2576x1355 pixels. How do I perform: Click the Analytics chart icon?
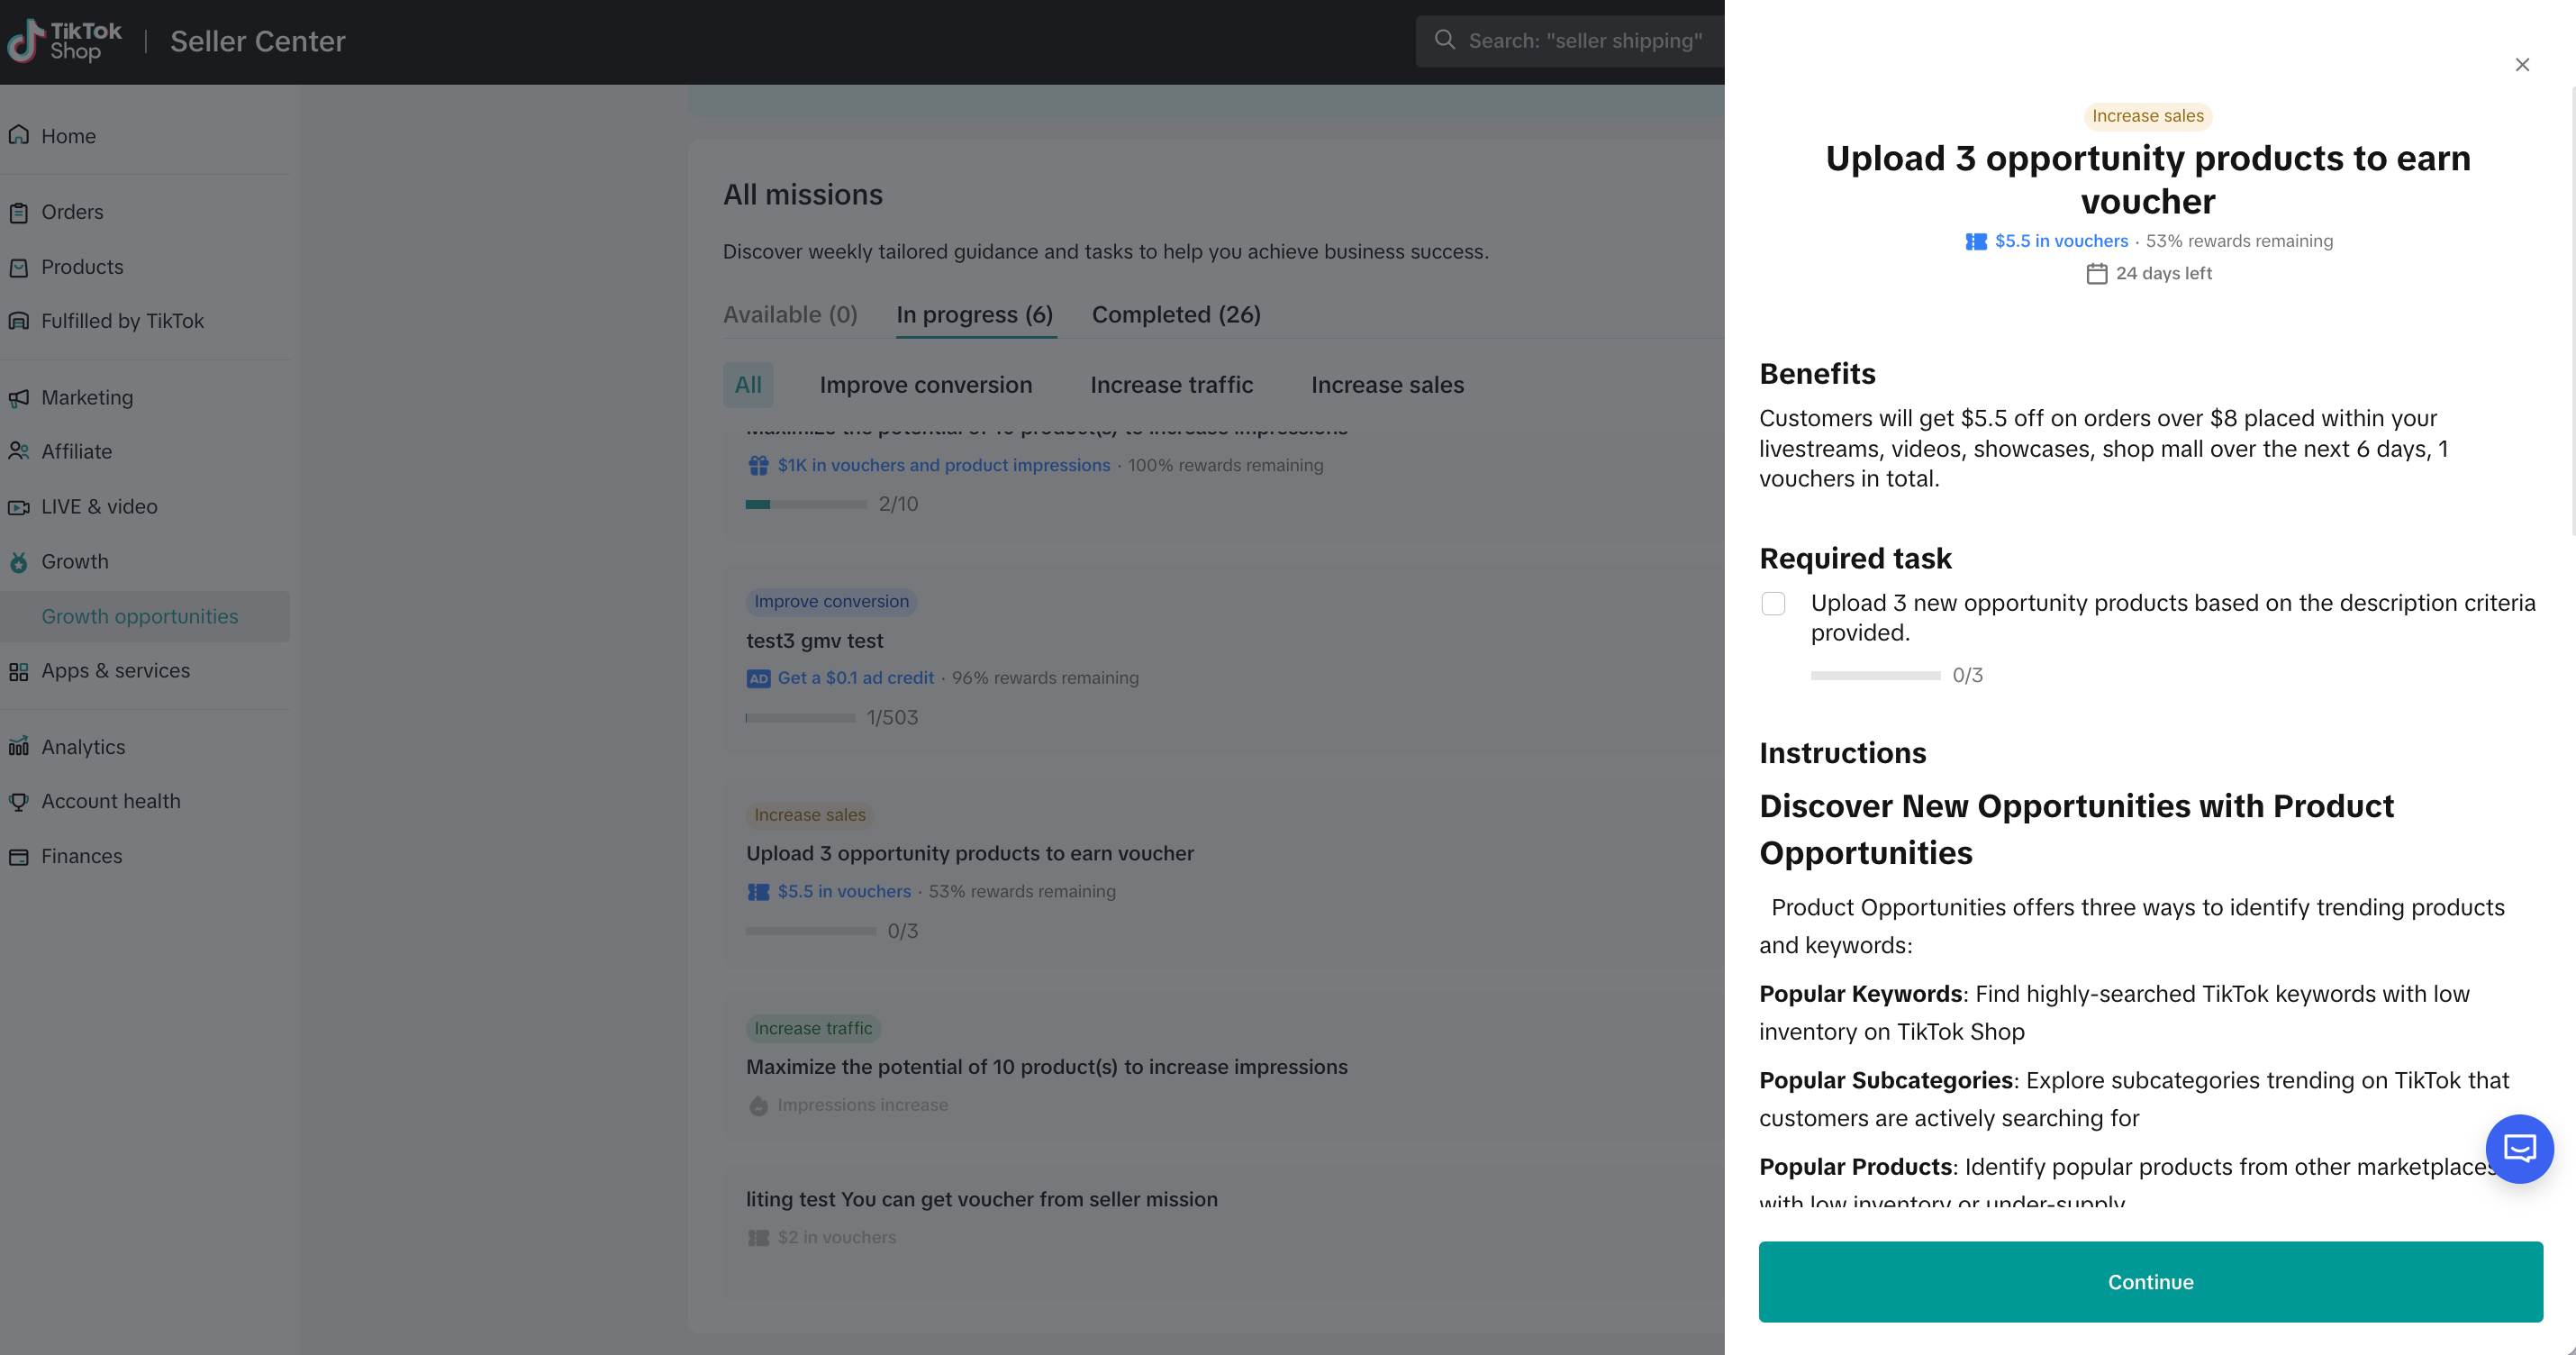pyautogui.click(x=18, y=747)
